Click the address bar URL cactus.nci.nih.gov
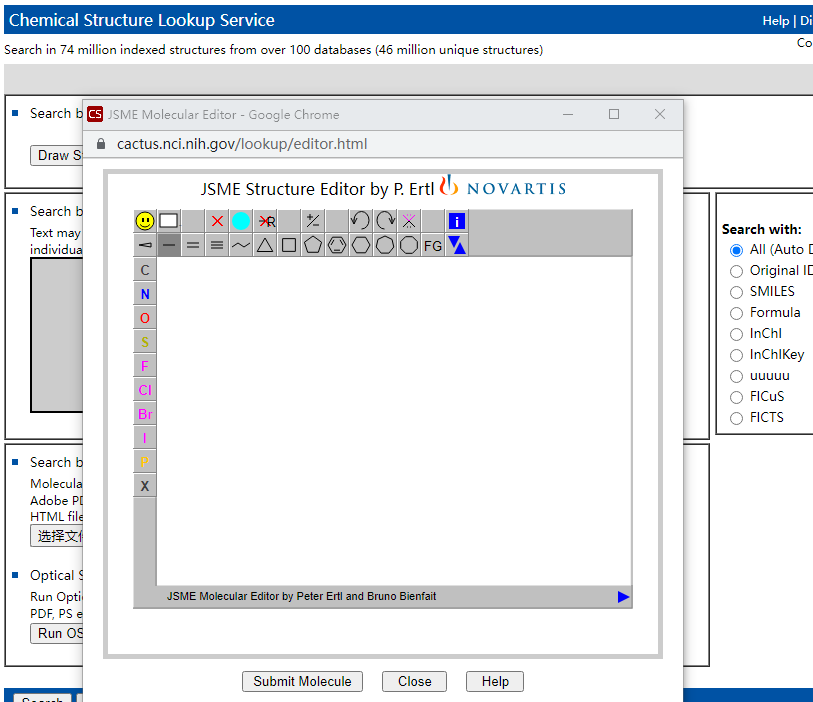813x702 pixels. (x=242, y=144)
